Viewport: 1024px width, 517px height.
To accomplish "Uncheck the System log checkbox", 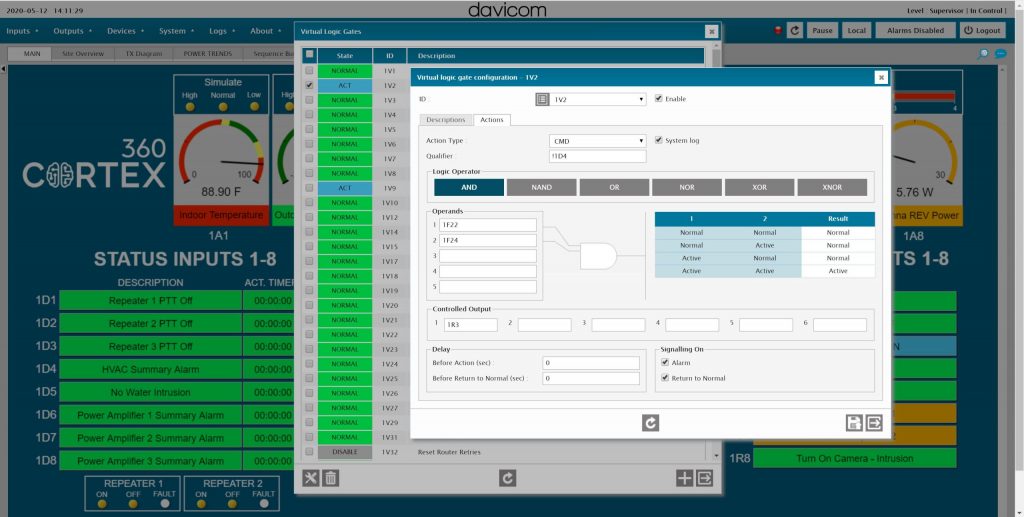I will point(657,141).
